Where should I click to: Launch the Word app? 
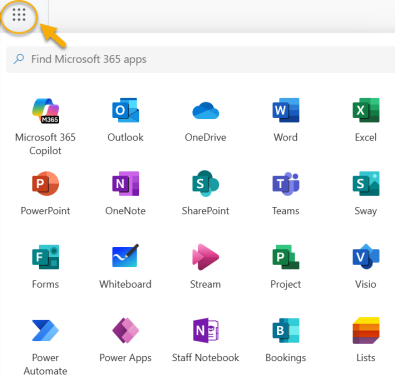286,110
